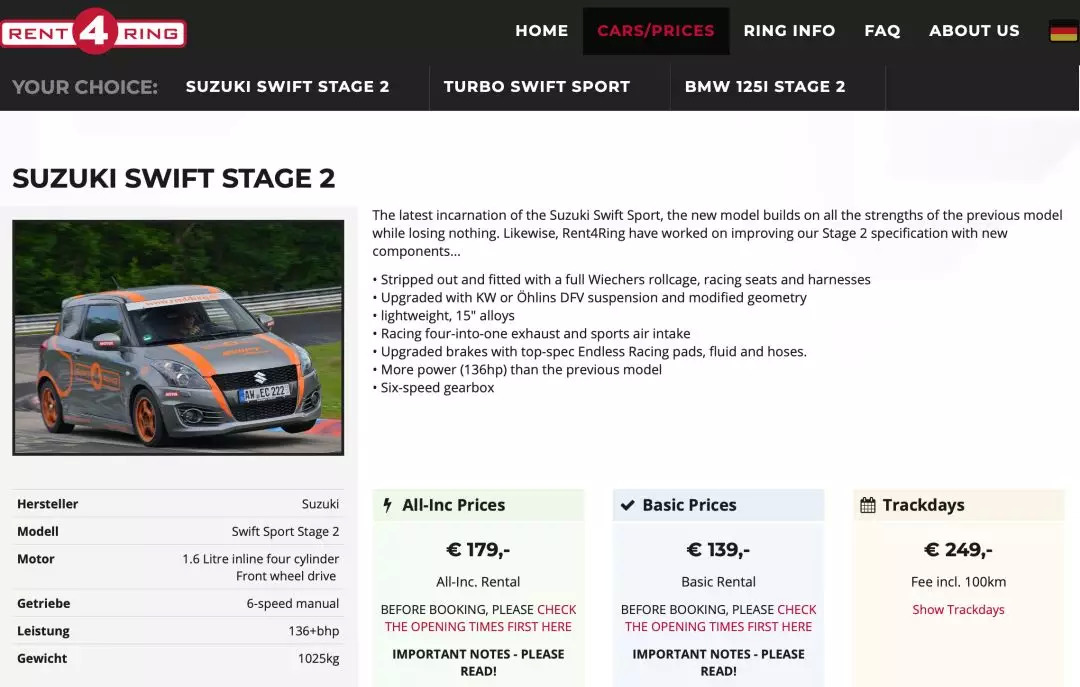Go to RING INFO page
This screenshot has width=1080, height=687.
789,31
